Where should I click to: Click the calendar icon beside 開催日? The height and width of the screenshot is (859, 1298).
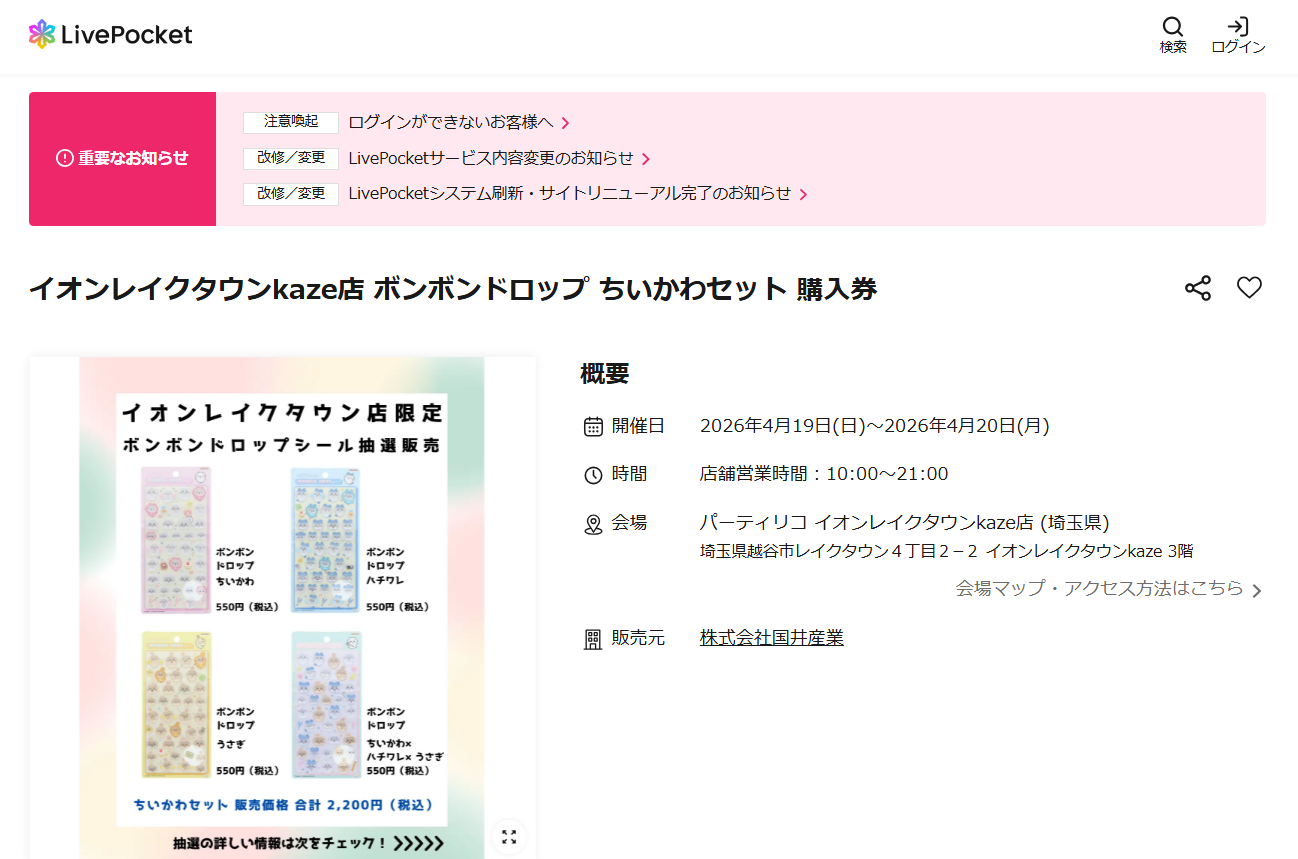(x=592, y=424)
